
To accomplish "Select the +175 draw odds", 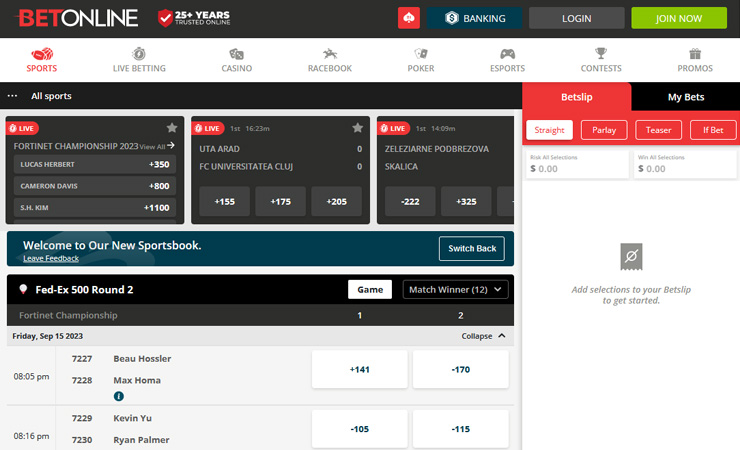I will click(280, 201).
